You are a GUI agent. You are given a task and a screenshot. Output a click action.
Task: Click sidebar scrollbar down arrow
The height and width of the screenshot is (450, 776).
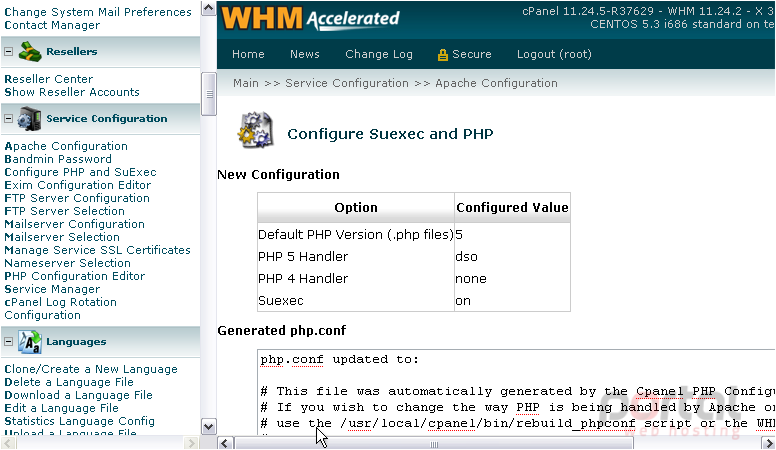209,427
